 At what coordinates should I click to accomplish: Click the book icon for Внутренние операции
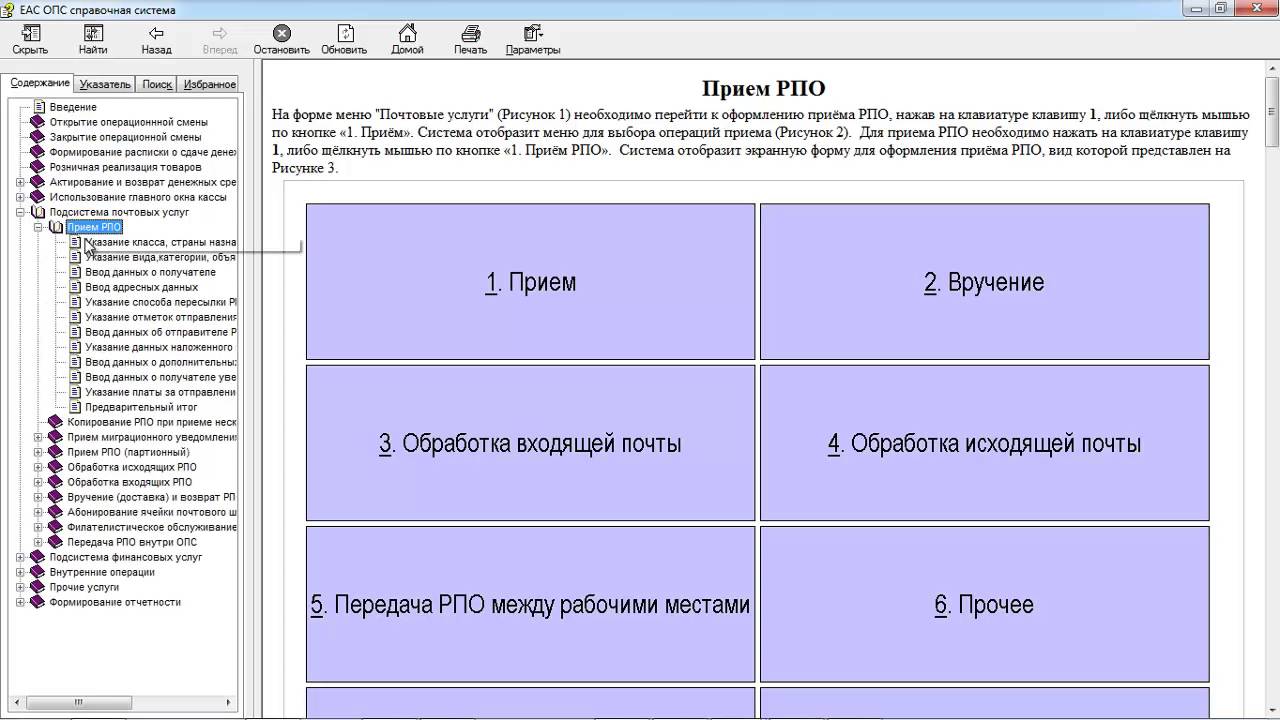[x=39, y=572]
